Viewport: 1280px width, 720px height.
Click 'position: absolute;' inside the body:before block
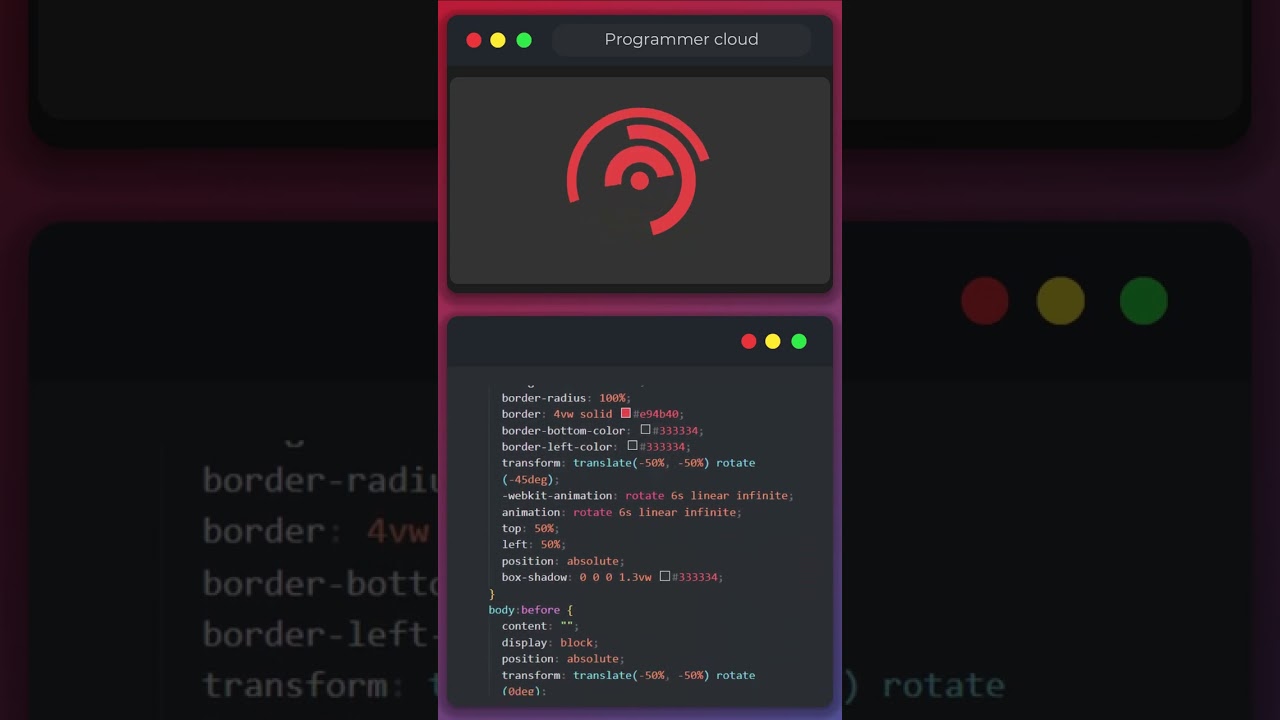tap(563, 659)
